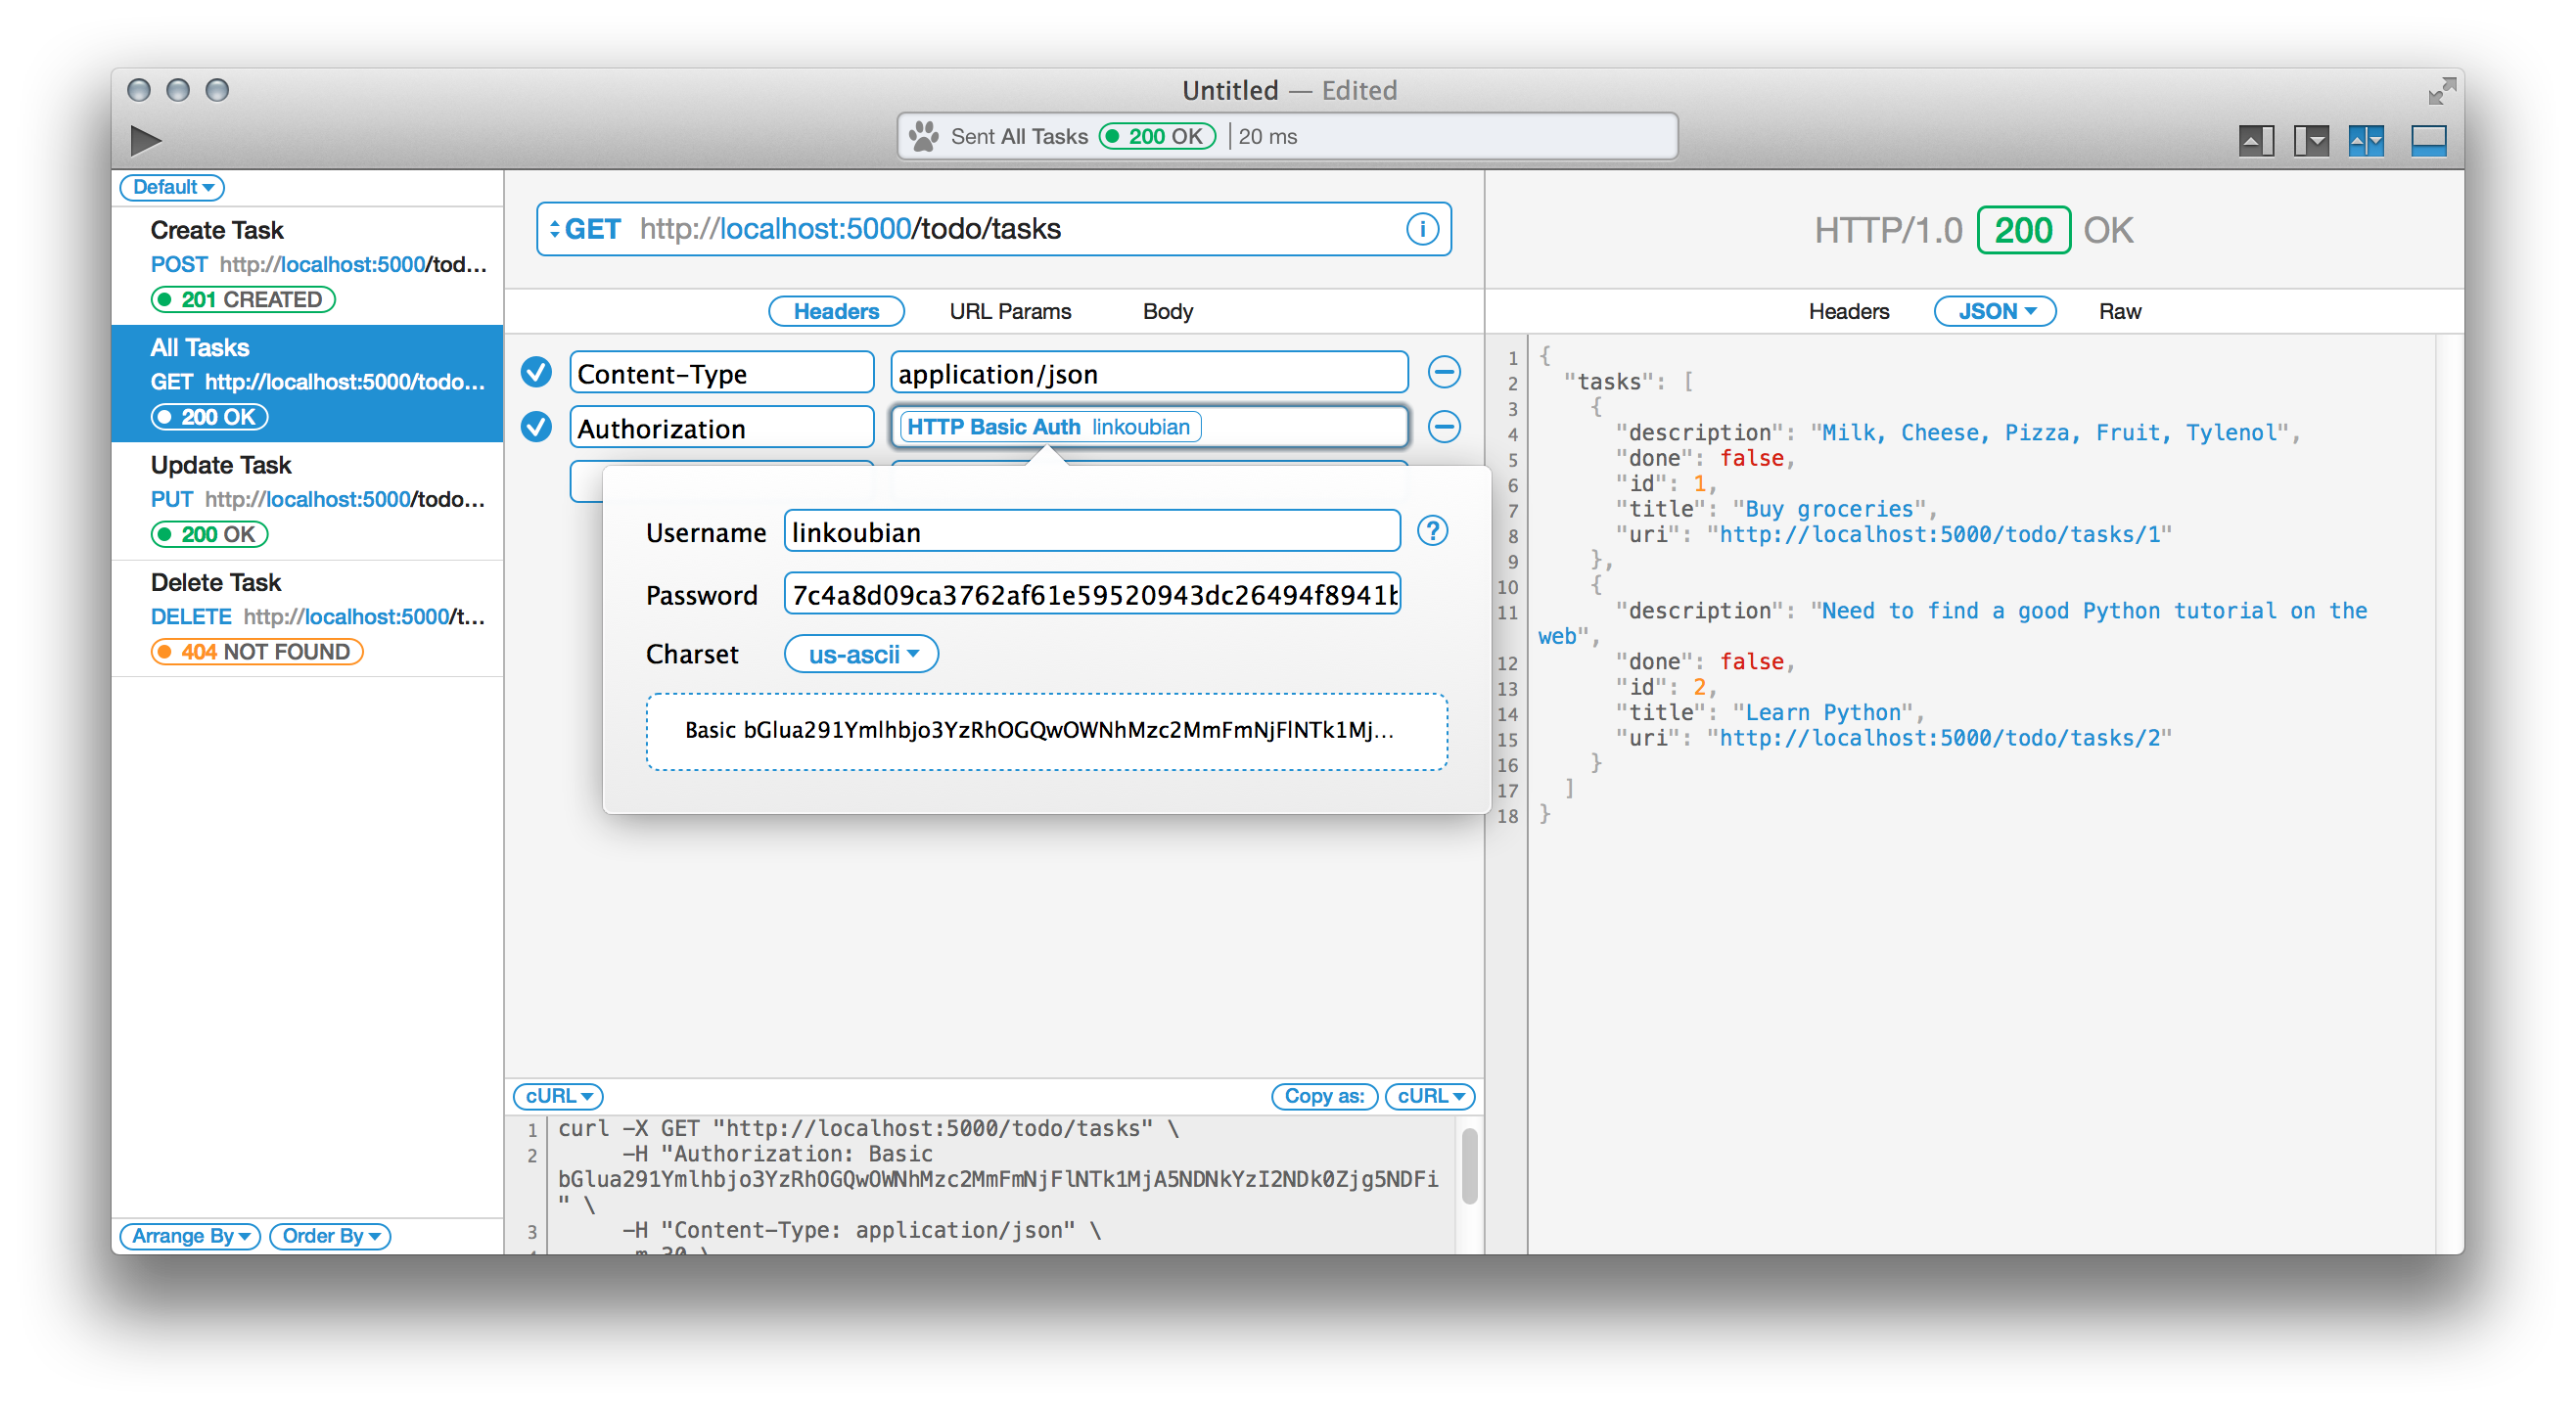Open the GET method selector
Image resolution: width=2576 pixels, height=1409 pixels.
586,229
